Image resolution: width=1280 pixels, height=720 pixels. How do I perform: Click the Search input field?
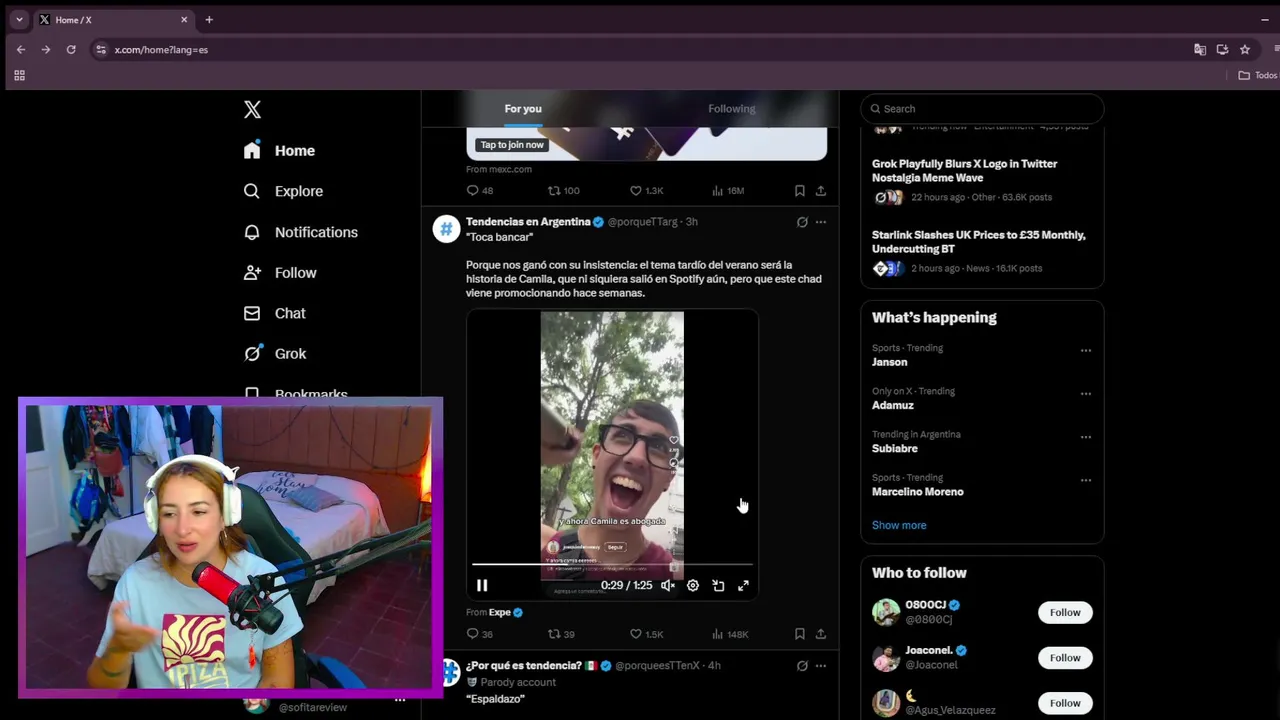(982, 109)
